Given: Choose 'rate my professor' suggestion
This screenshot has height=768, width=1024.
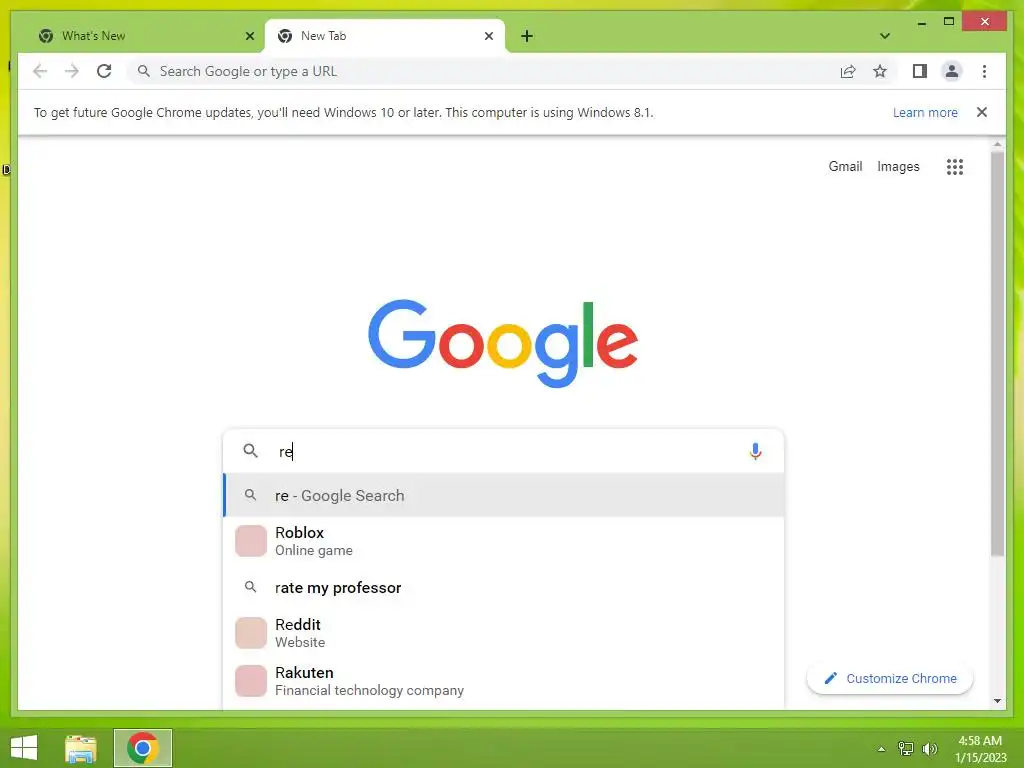Looking at the screenshot, I should pyautogui.click(x=503, y=588).
